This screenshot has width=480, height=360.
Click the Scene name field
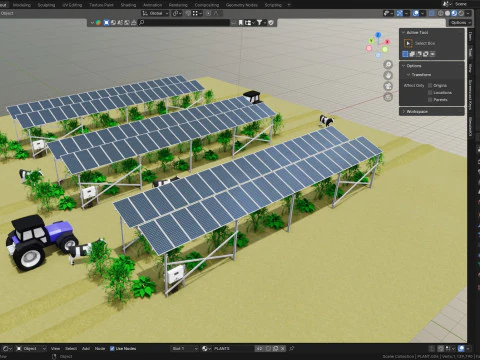pos(461,4)
